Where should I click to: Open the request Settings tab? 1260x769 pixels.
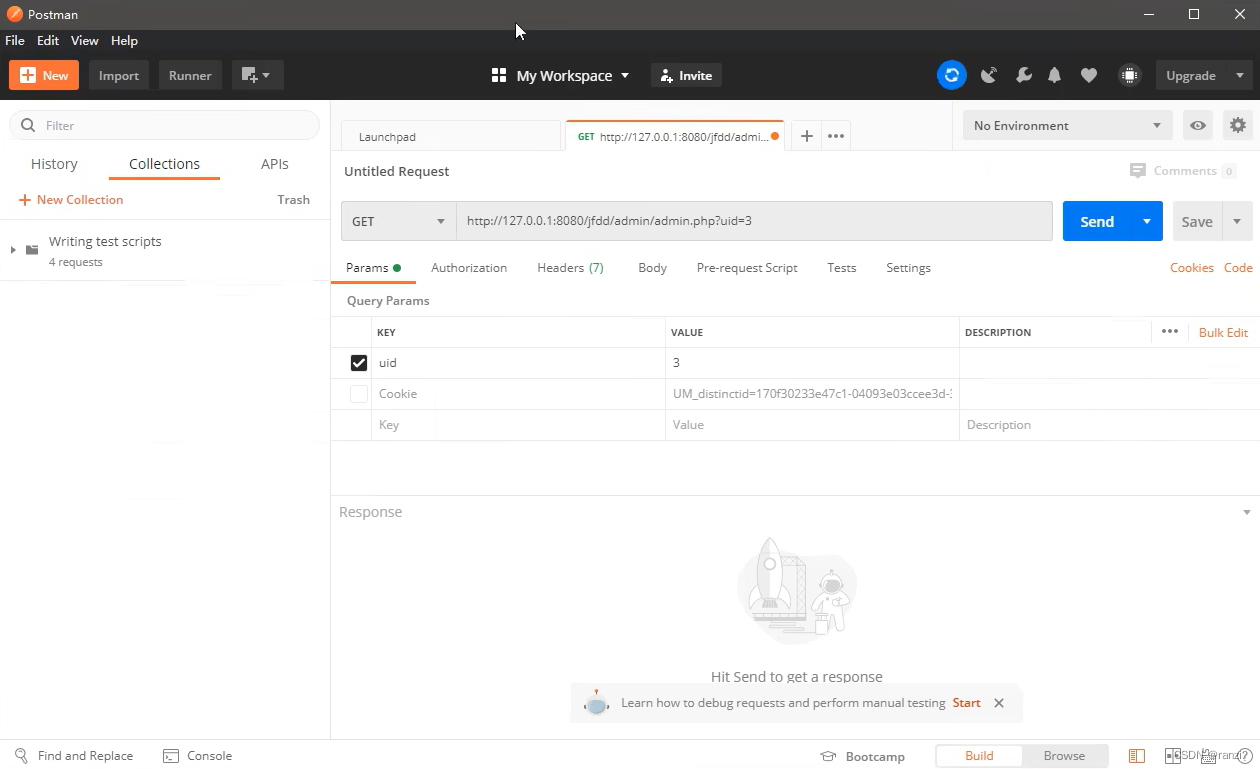point(908,268)
